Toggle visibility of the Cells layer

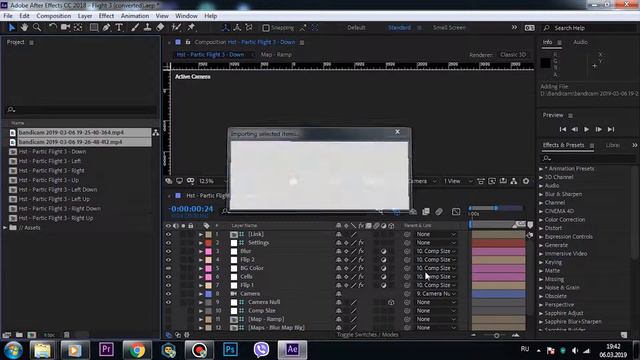(x=168, y=277)
